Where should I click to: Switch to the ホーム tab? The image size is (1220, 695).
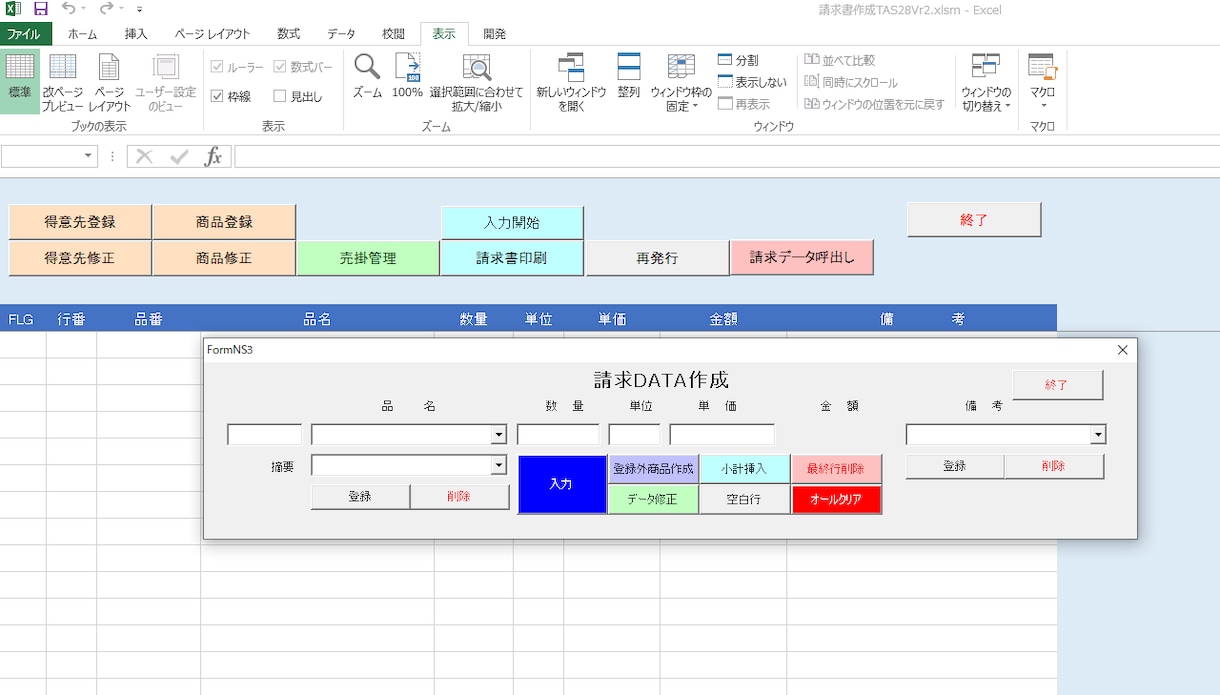[82, 34]
